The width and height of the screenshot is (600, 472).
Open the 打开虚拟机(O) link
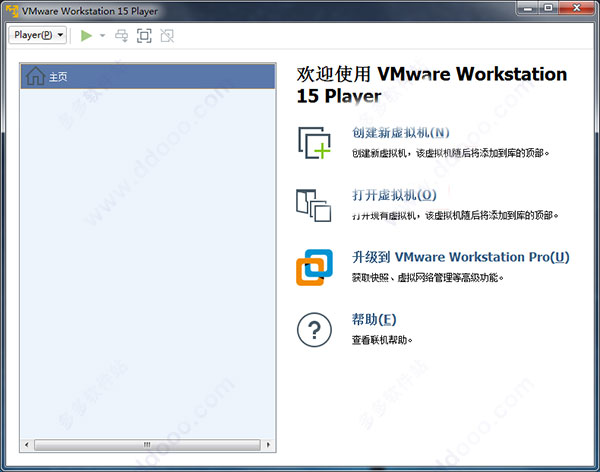point(394,195)
